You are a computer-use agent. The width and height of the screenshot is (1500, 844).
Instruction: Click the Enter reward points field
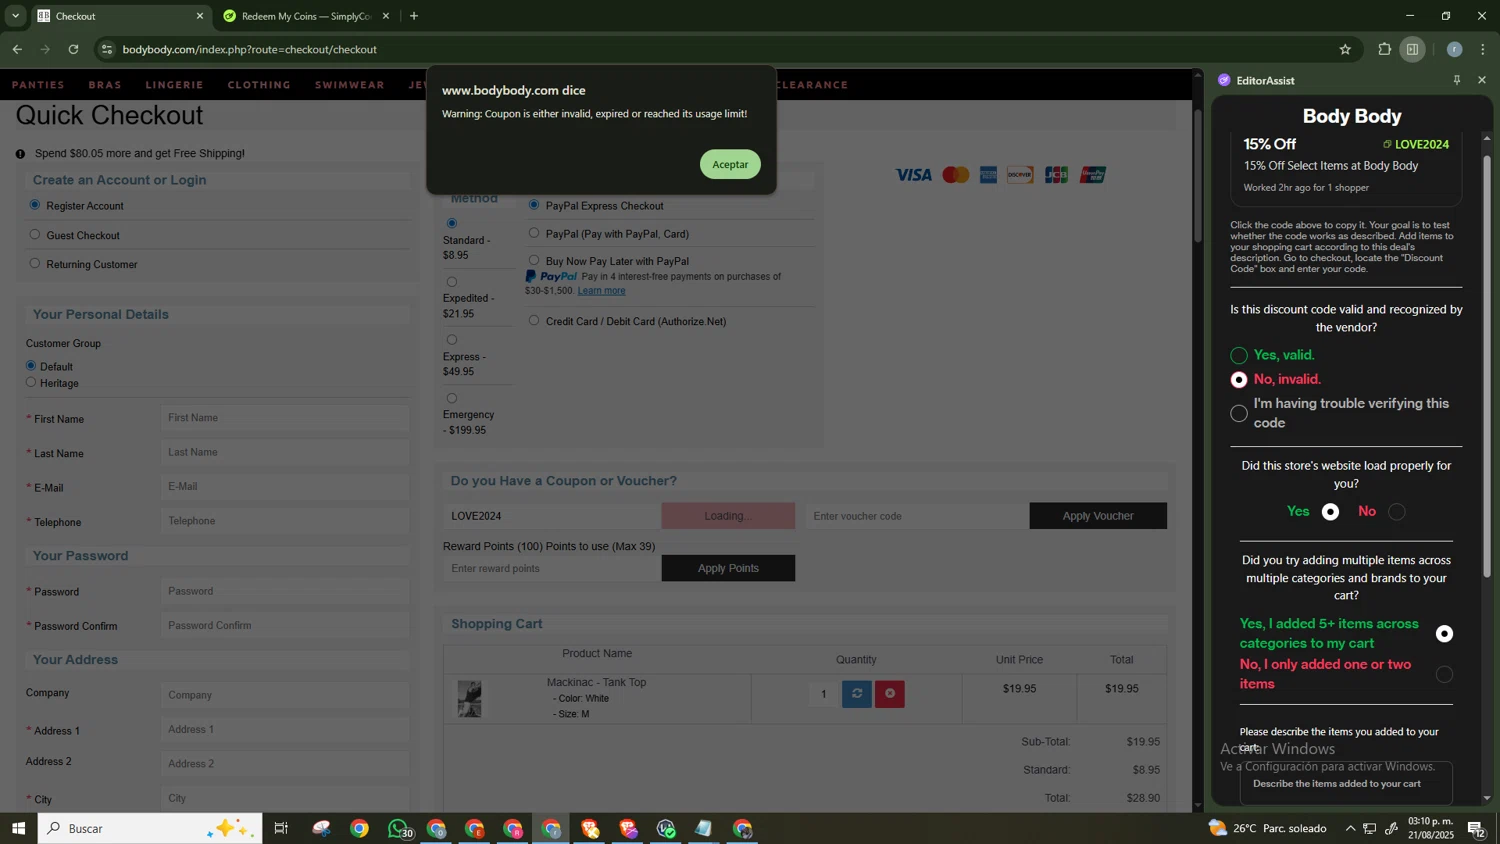click(552, 568)
